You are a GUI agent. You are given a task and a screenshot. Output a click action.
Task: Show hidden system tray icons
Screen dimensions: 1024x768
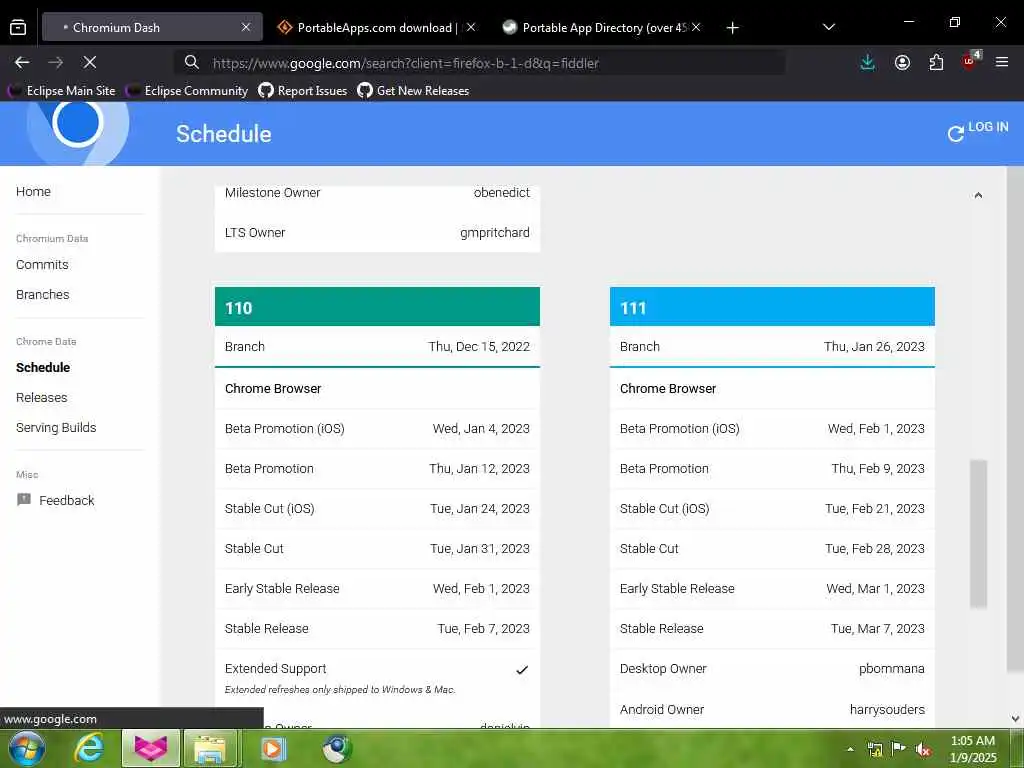point(850,750)
